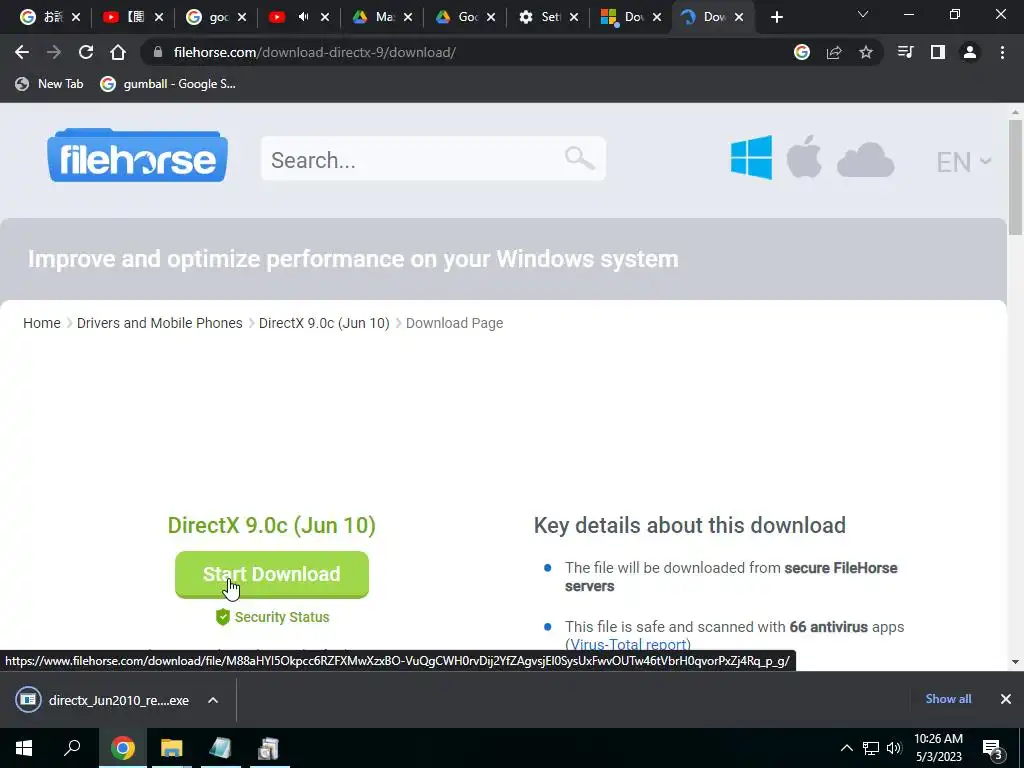Close the downloads bar
Viewport: 1024px width, 768px height.
point(1006,699)
